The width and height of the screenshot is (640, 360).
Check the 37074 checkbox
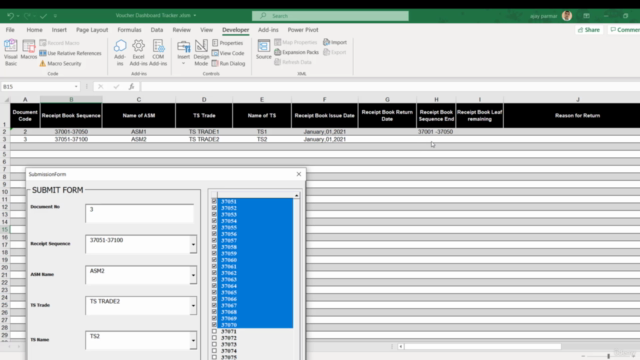[214, 351]
